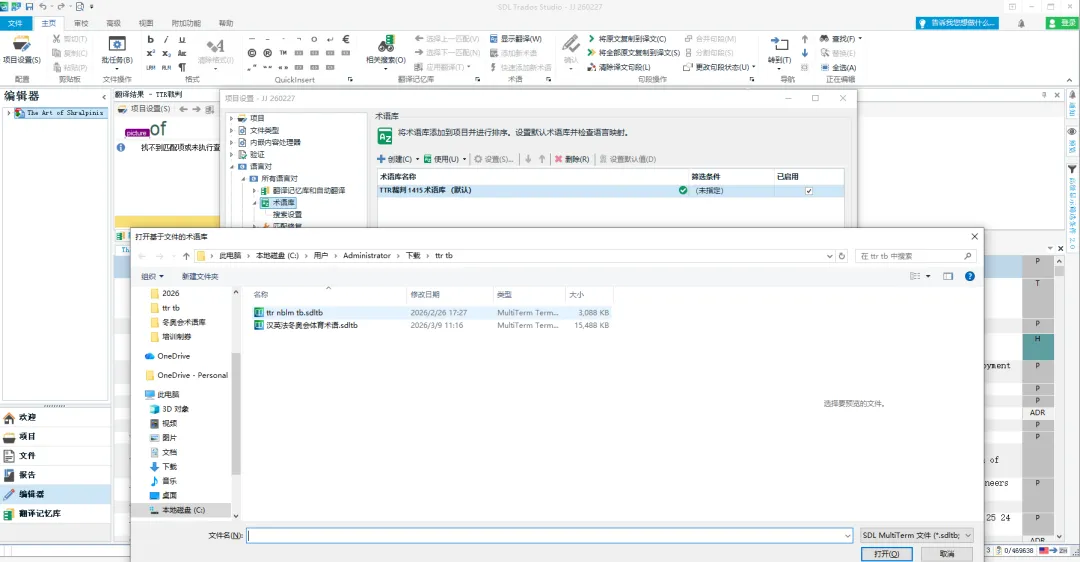Expand the File Types (文件类型) tree node
This screenshot has height=562, width=1080.
[231, 130]
